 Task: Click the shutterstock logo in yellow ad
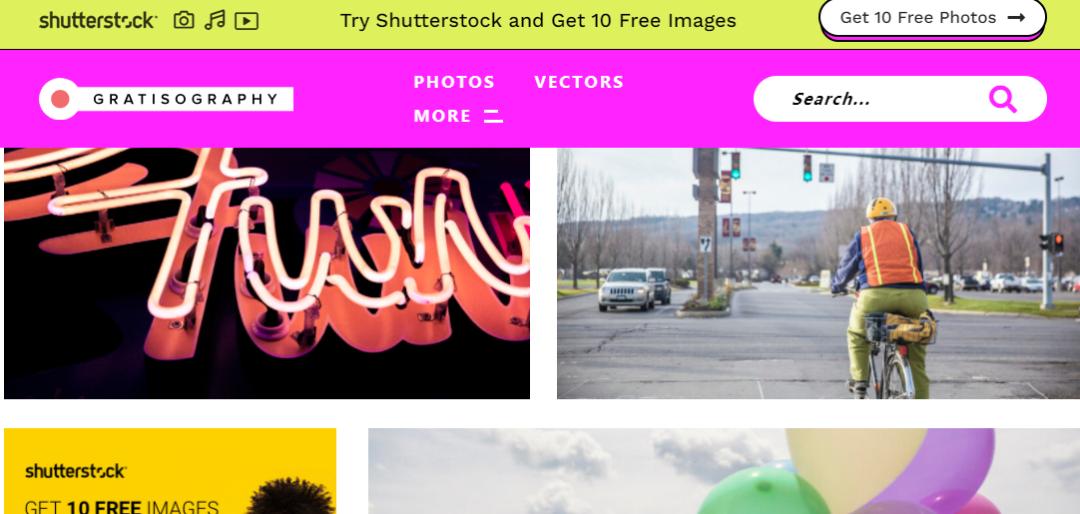(76, 471)
